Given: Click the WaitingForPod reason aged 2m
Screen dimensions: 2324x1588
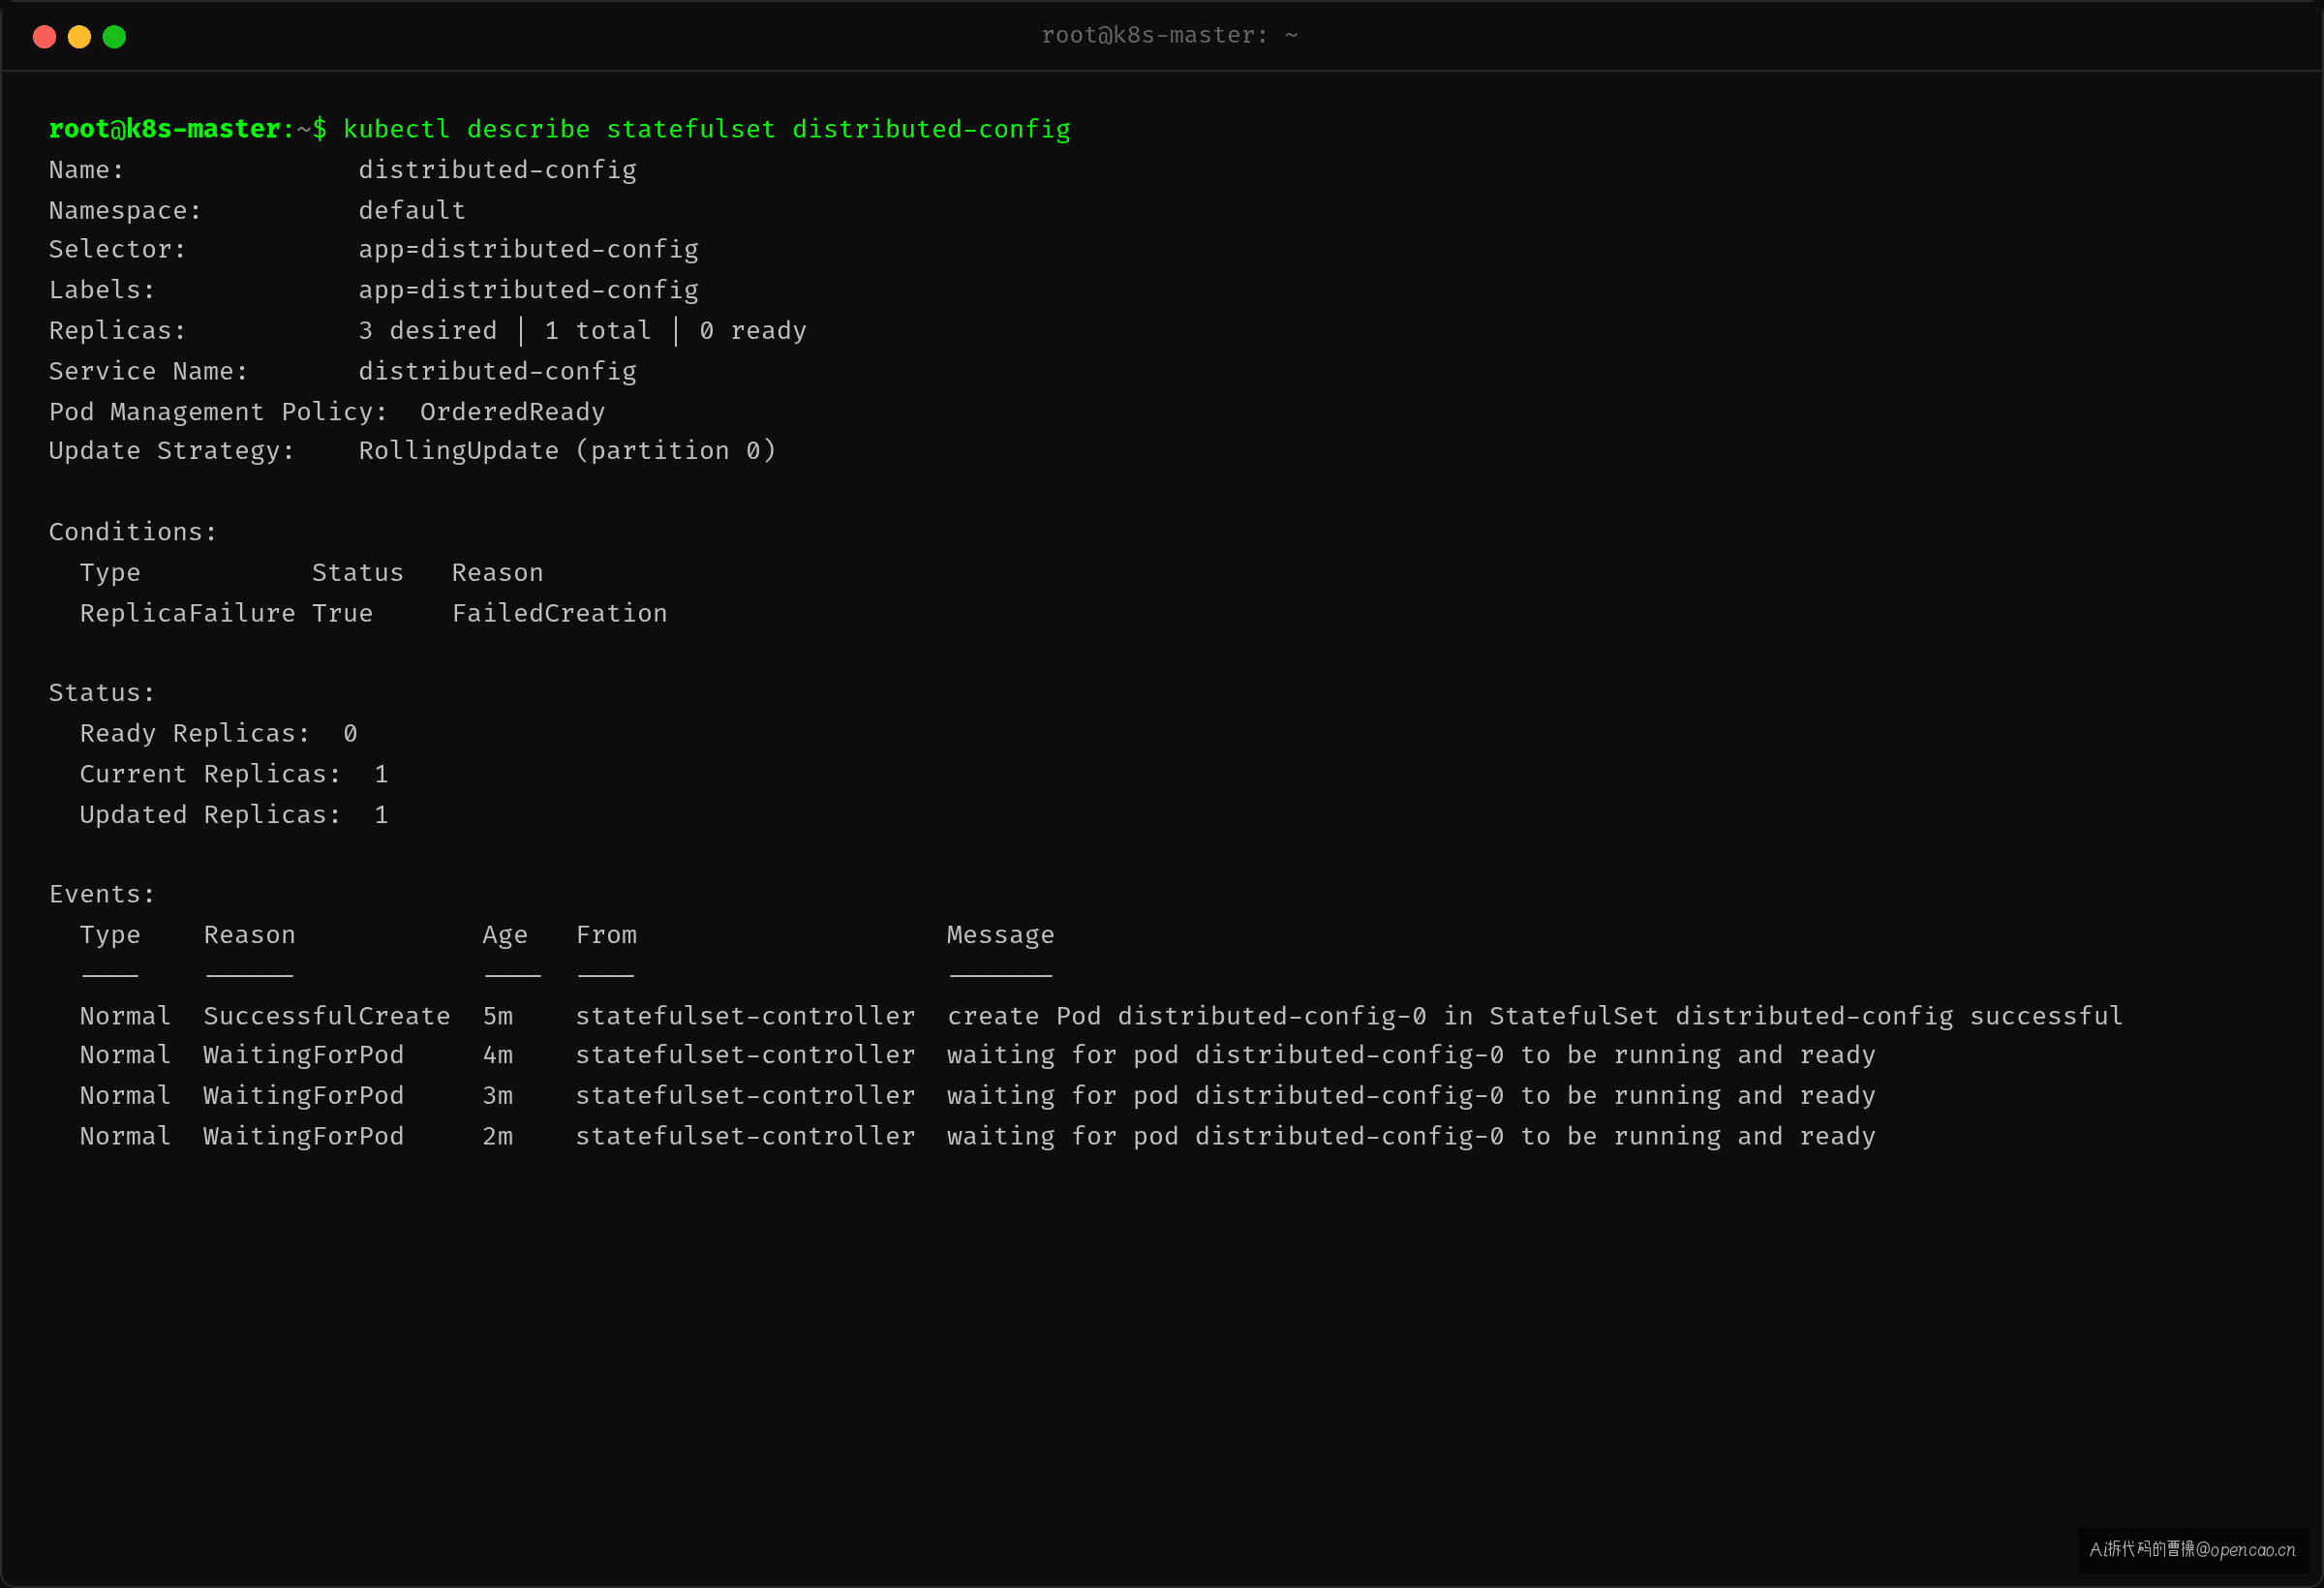Looking at the screenshot, I should click(304, 1137).
